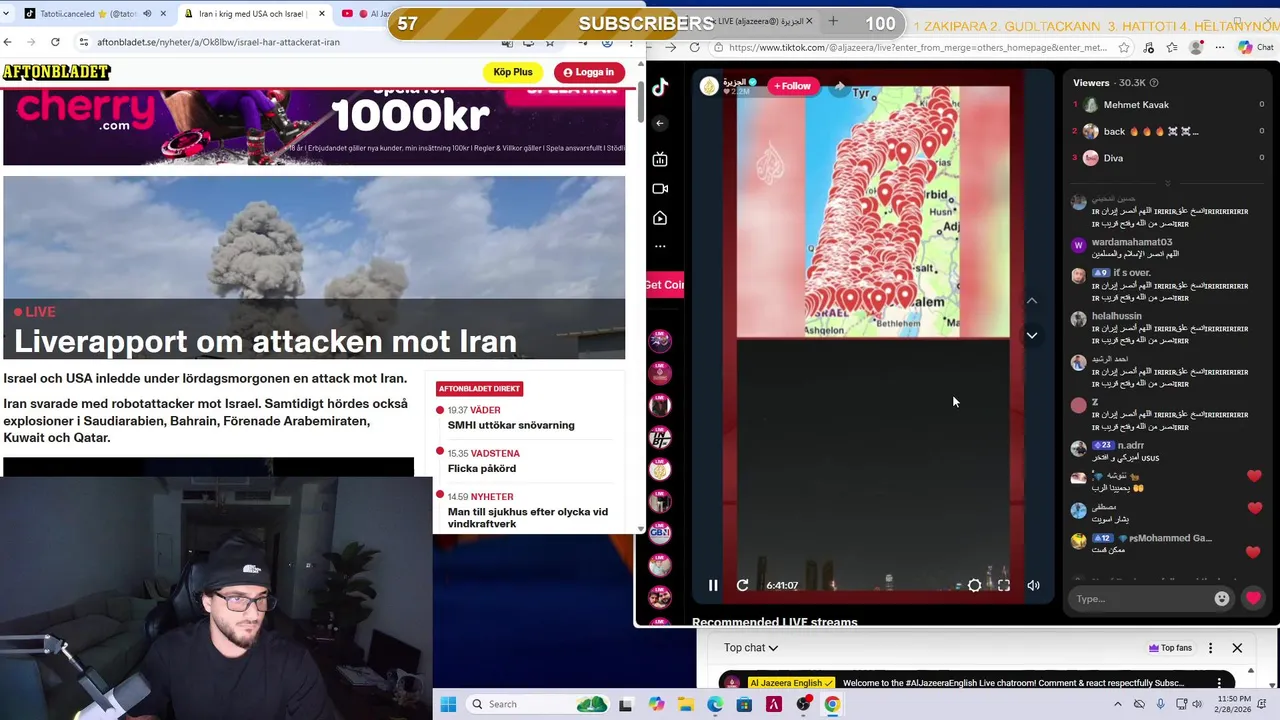Screen dimensions: 1280x720
Task: Open File Explorer from the taskbar
Action: tap(685, 704)
